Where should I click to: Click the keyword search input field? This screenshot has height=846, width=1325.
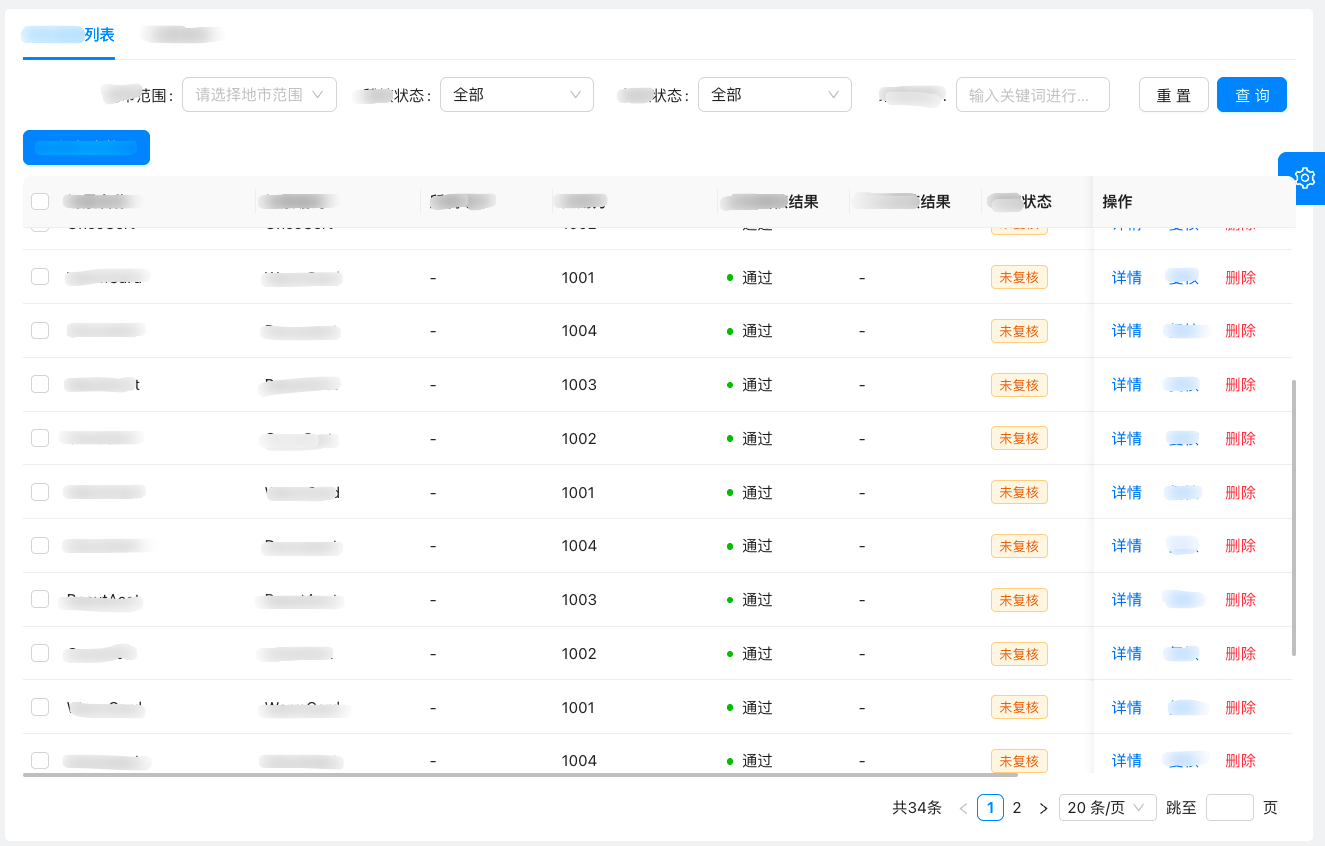(x=1032, y=94)
